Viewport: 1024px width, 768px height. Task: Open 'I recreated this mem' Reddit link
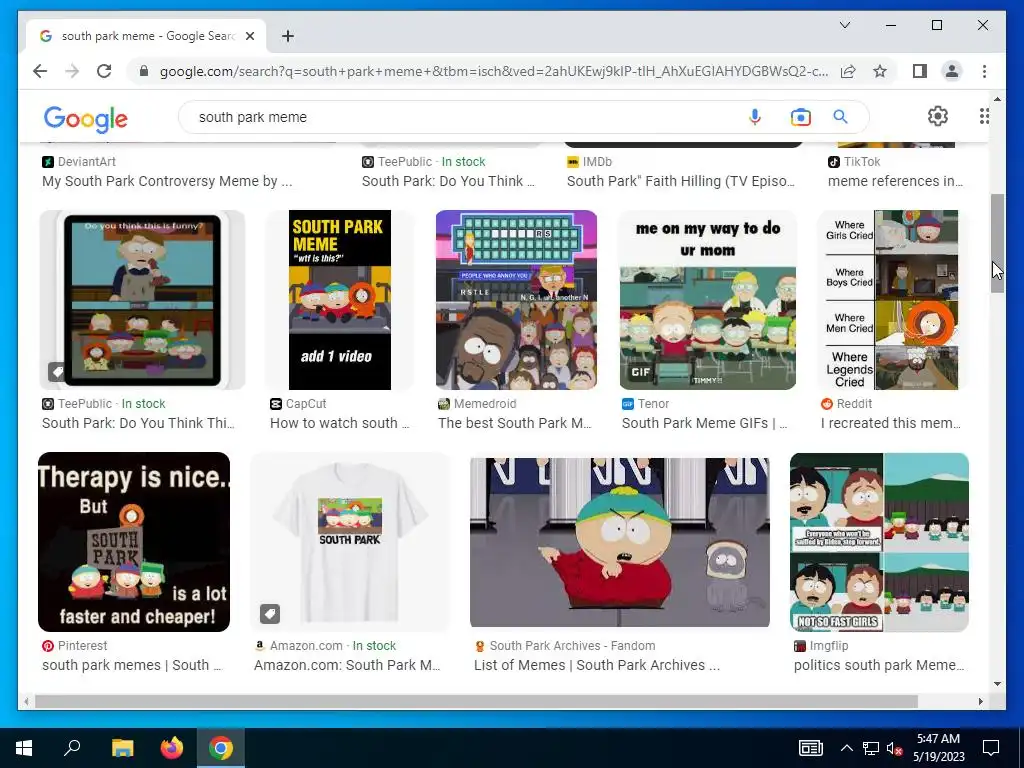(891, 423)
